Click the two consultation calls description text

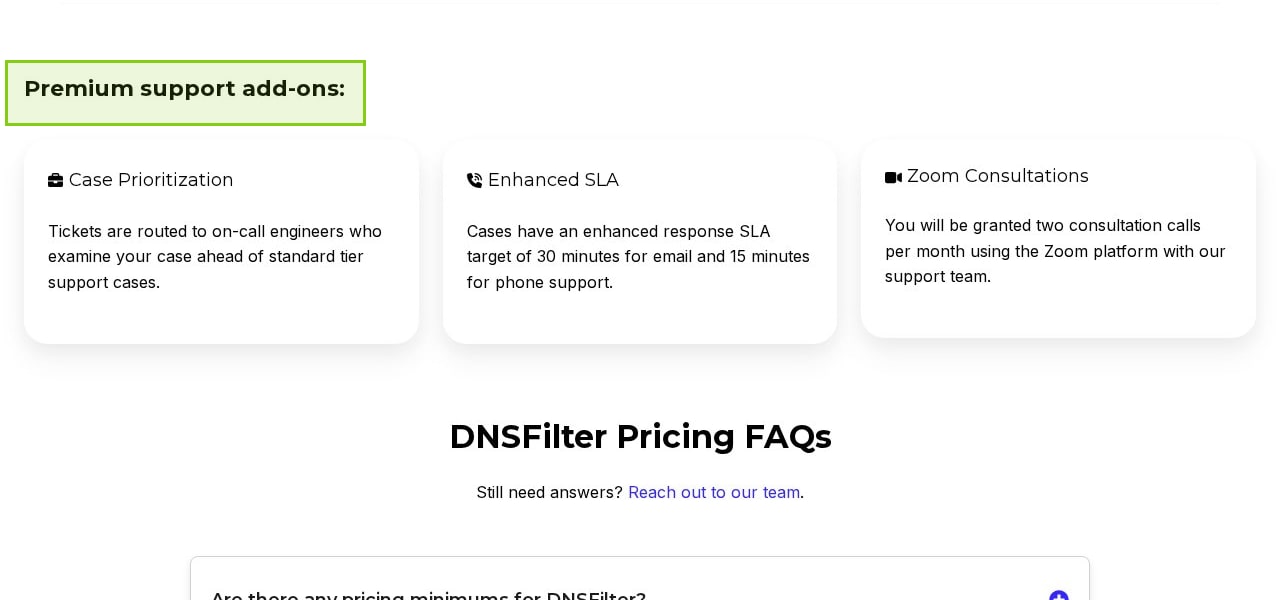1055,251
